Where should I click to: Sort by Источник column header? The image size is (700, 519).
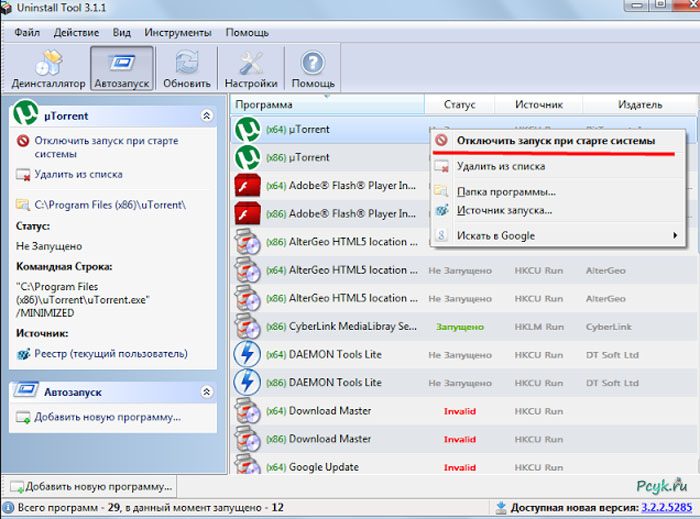click(539, 105)
